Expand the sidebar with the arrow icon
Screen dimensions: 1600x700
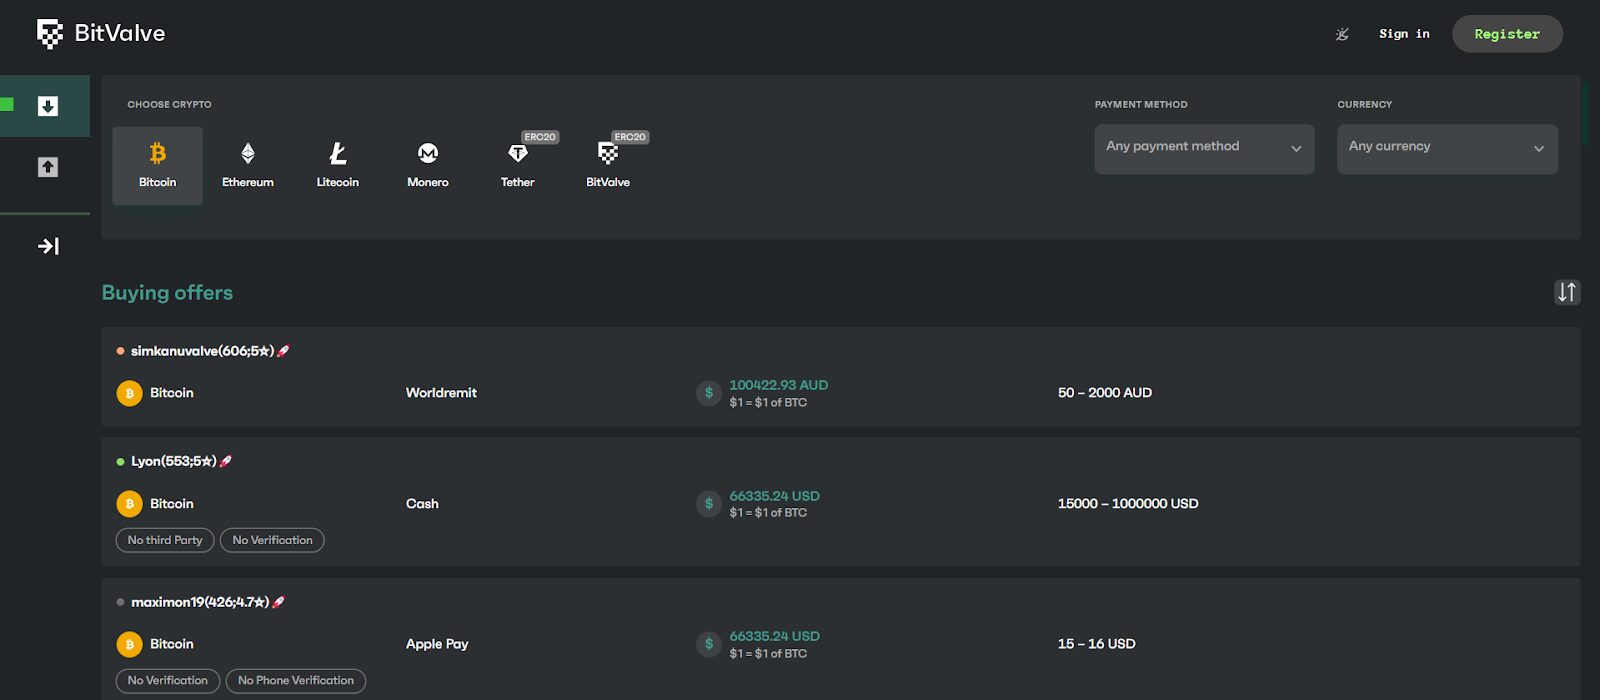tap(48, 246)
